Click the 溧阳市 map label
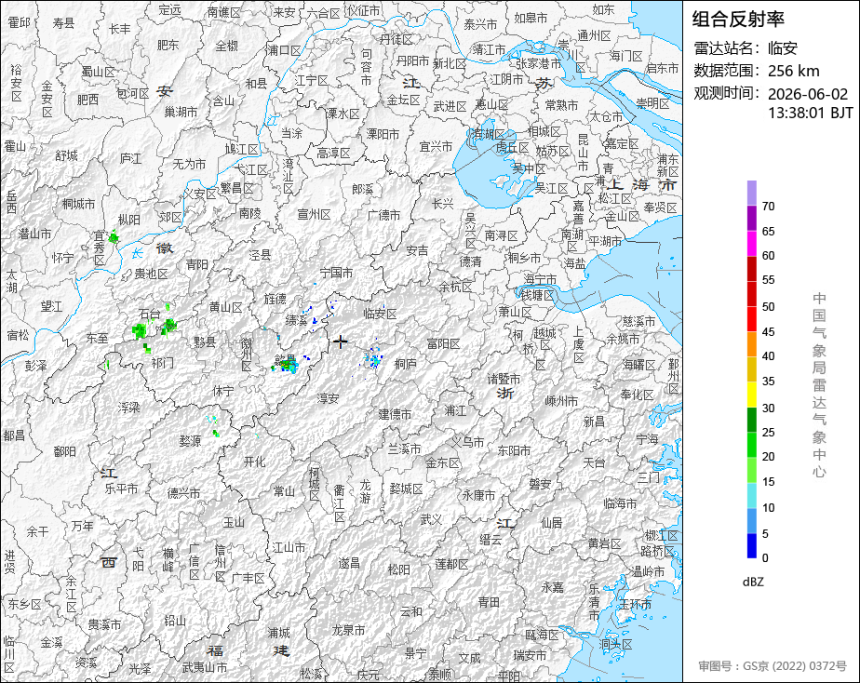Screen dimensions: 860x683 tap(383, 134)
